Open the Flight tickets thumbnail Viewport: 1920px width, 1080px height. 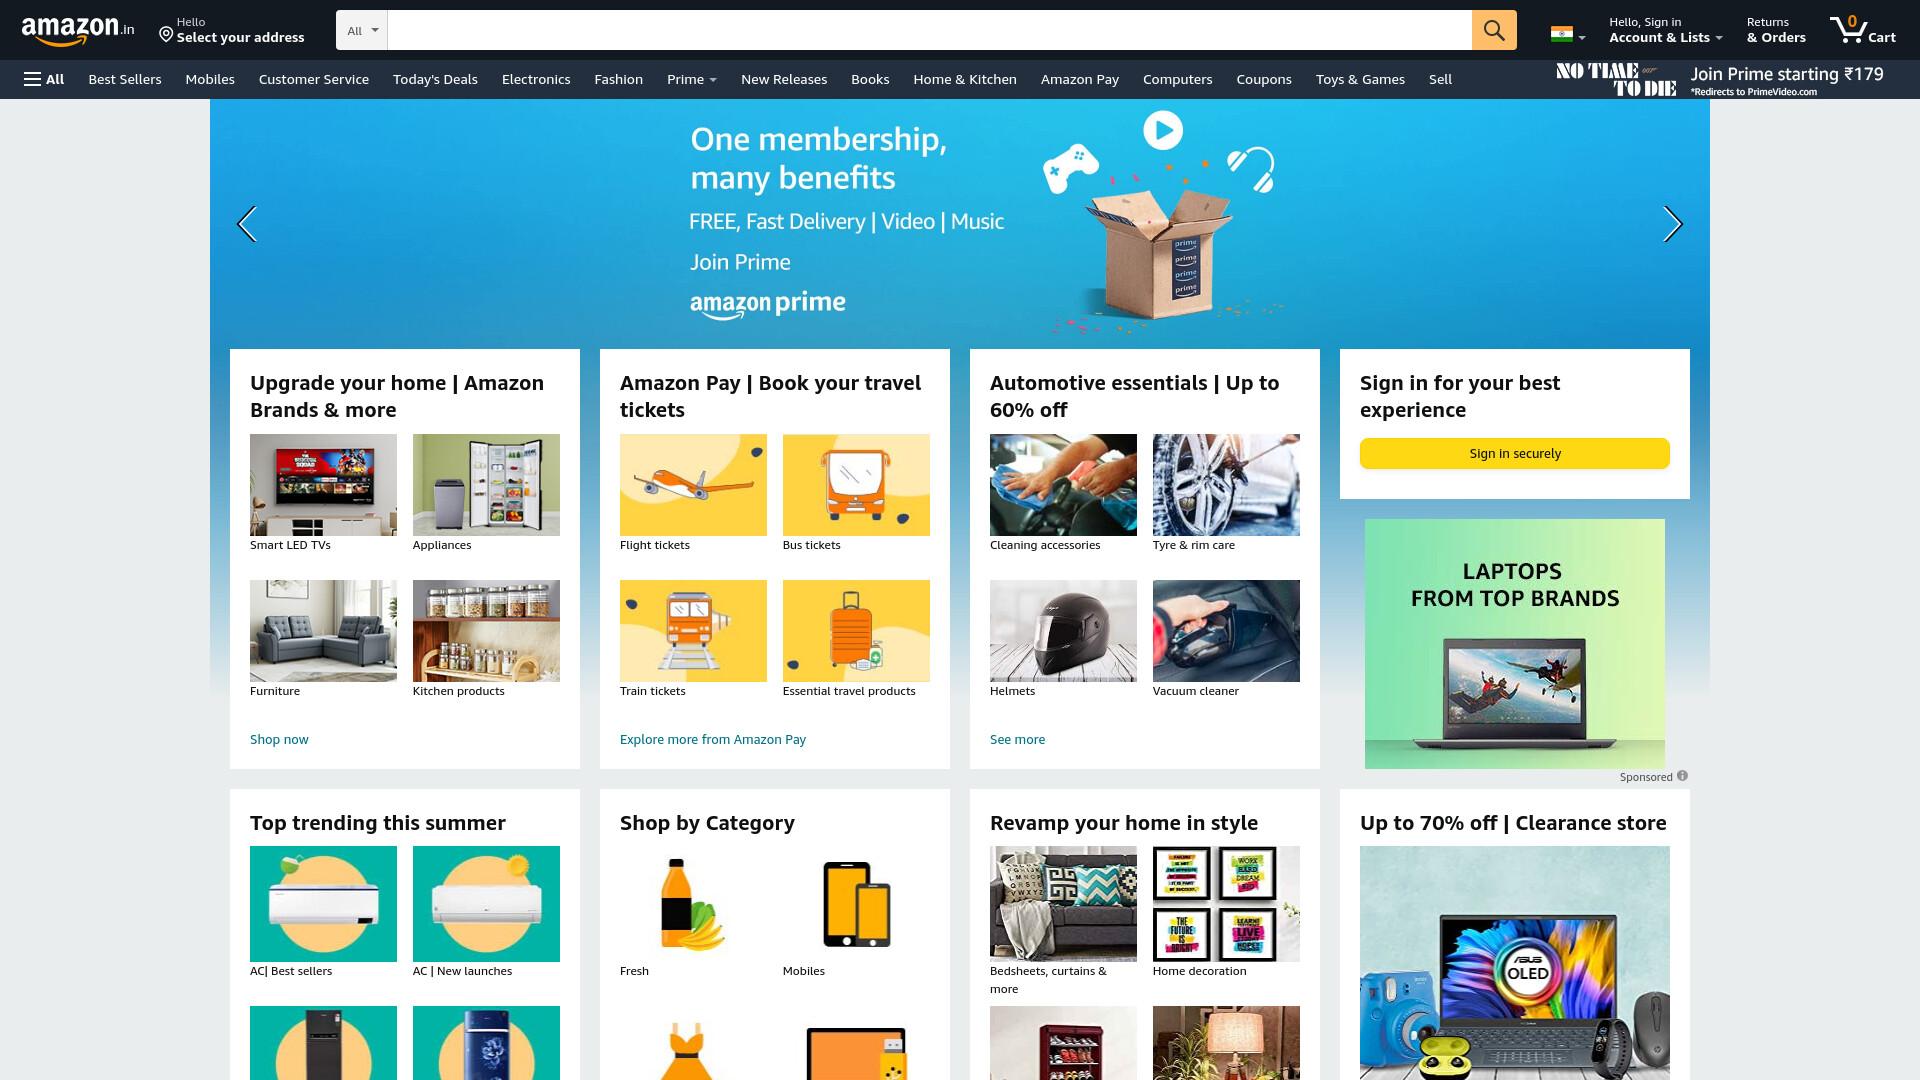693,485
